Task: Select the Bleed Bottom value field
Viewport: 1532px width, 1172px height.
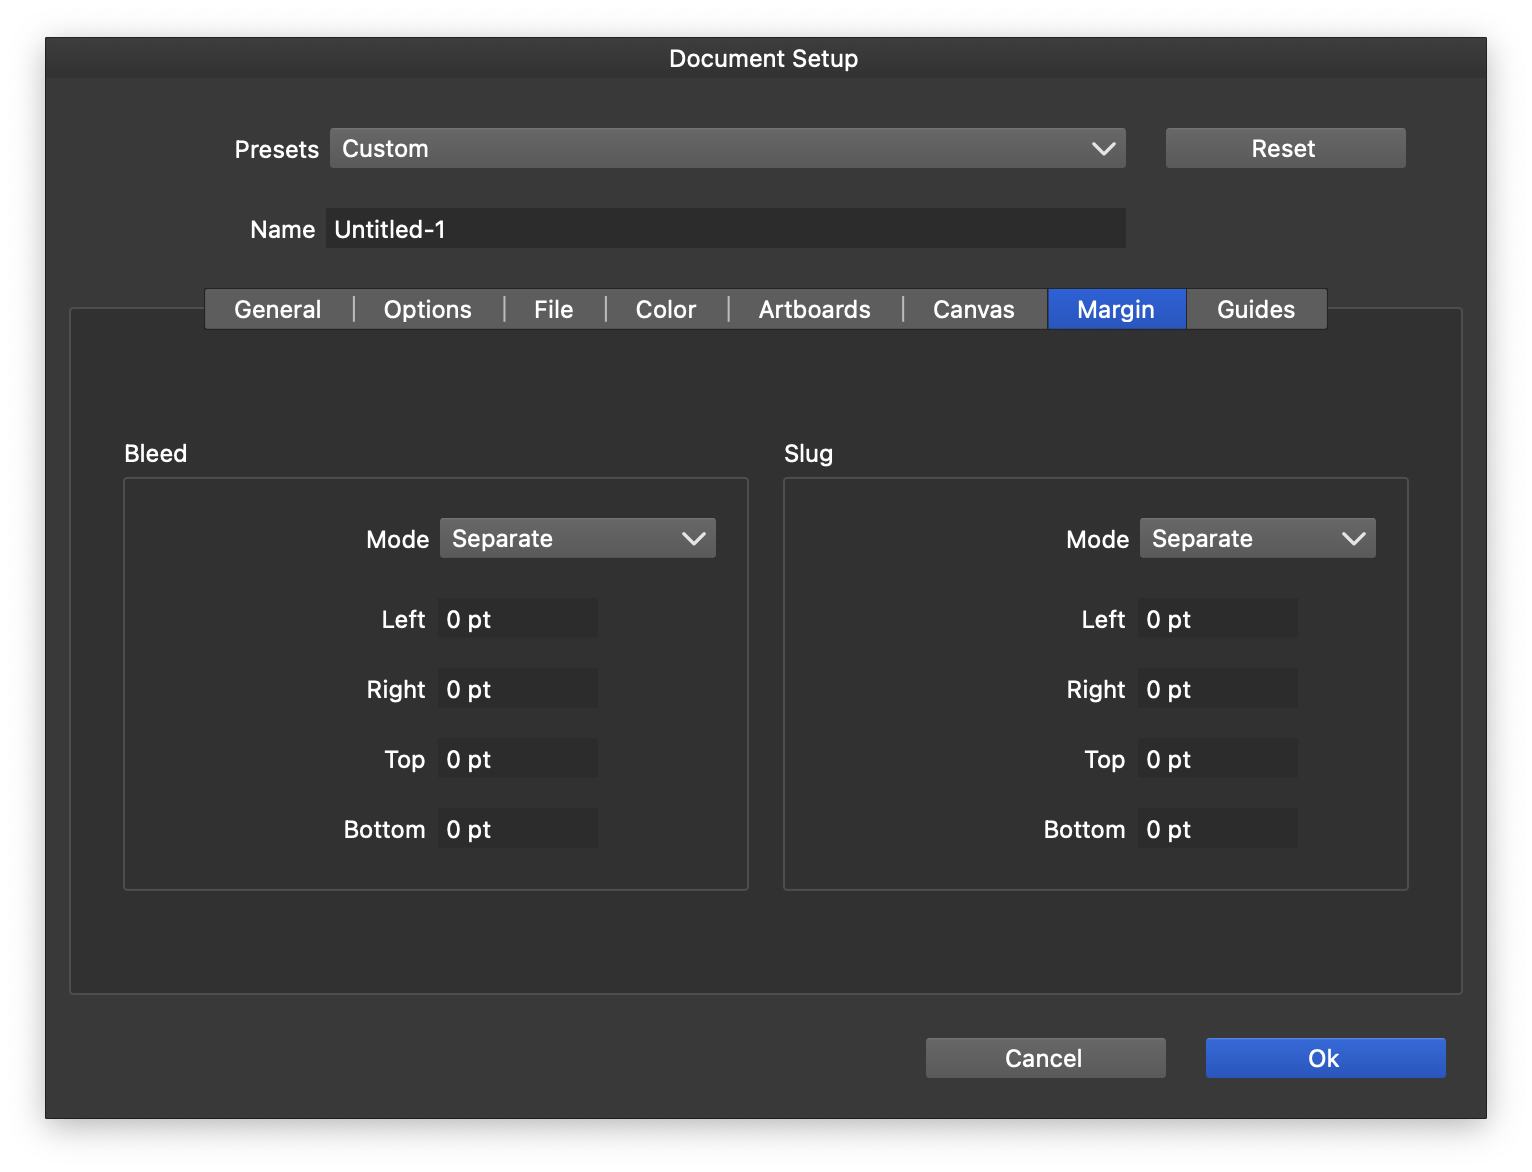Action: (518, 829)
